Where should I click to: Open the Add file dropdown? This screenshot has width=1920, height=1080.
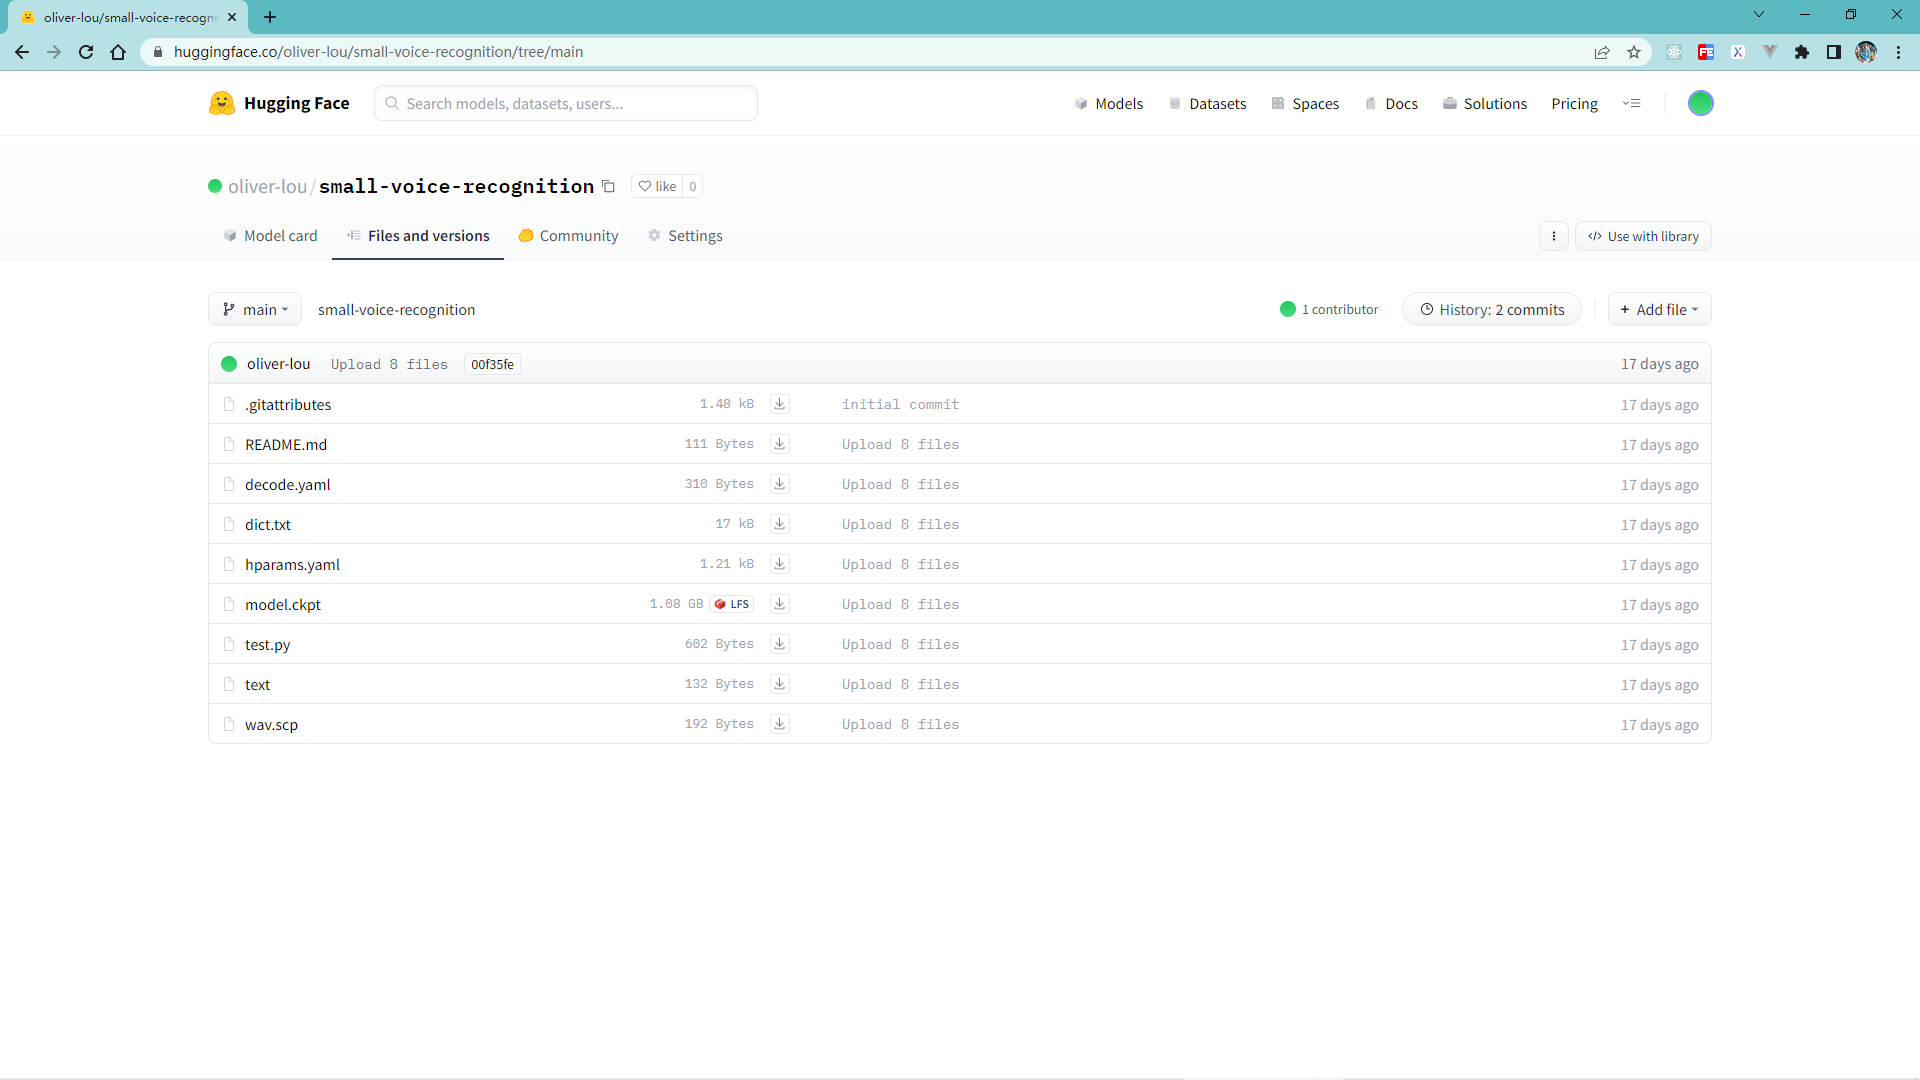[x=1659, y=309]
